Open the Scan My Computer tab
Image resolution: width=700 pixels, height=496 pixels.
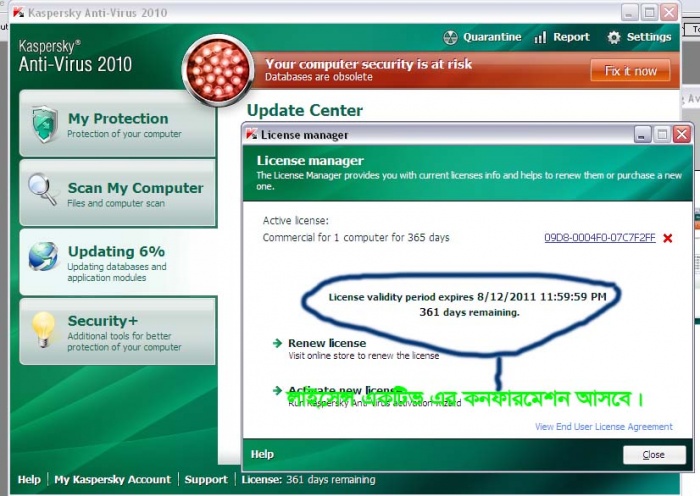click(x=117, y=193)
